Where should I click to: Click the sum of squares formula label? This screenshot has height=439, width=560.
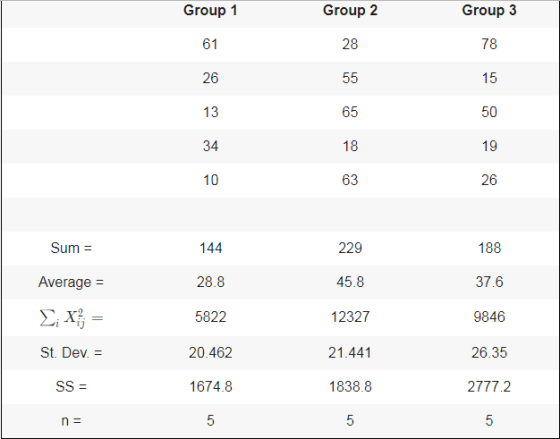(x=71, y=318)
